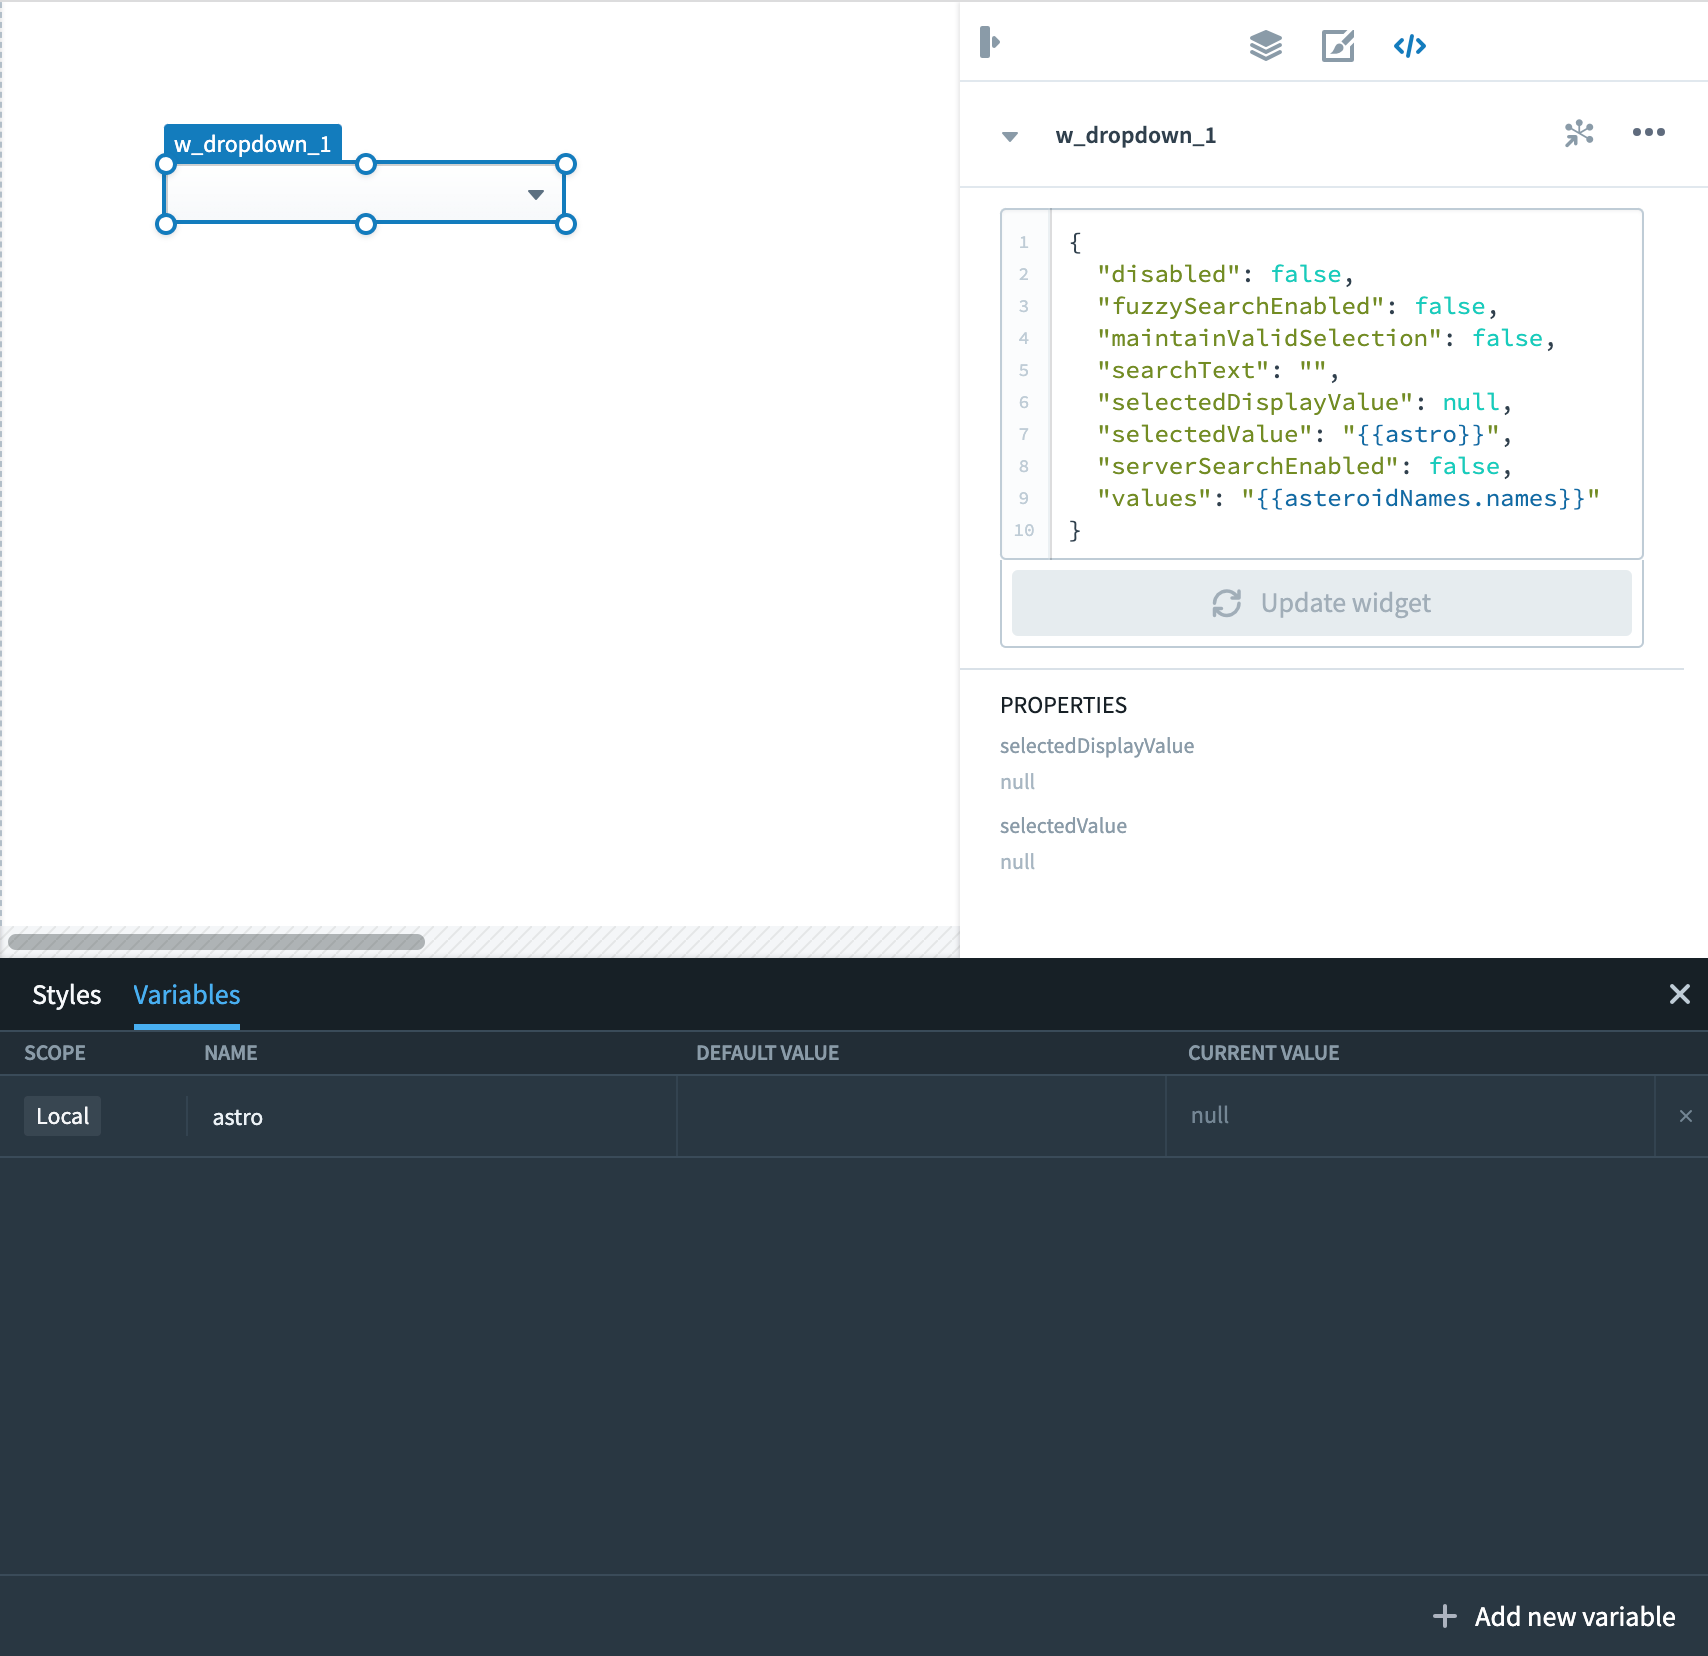Collapse the w_dropdown_1 section
Viewport: 1708px width, 1656px height.
1010,136
